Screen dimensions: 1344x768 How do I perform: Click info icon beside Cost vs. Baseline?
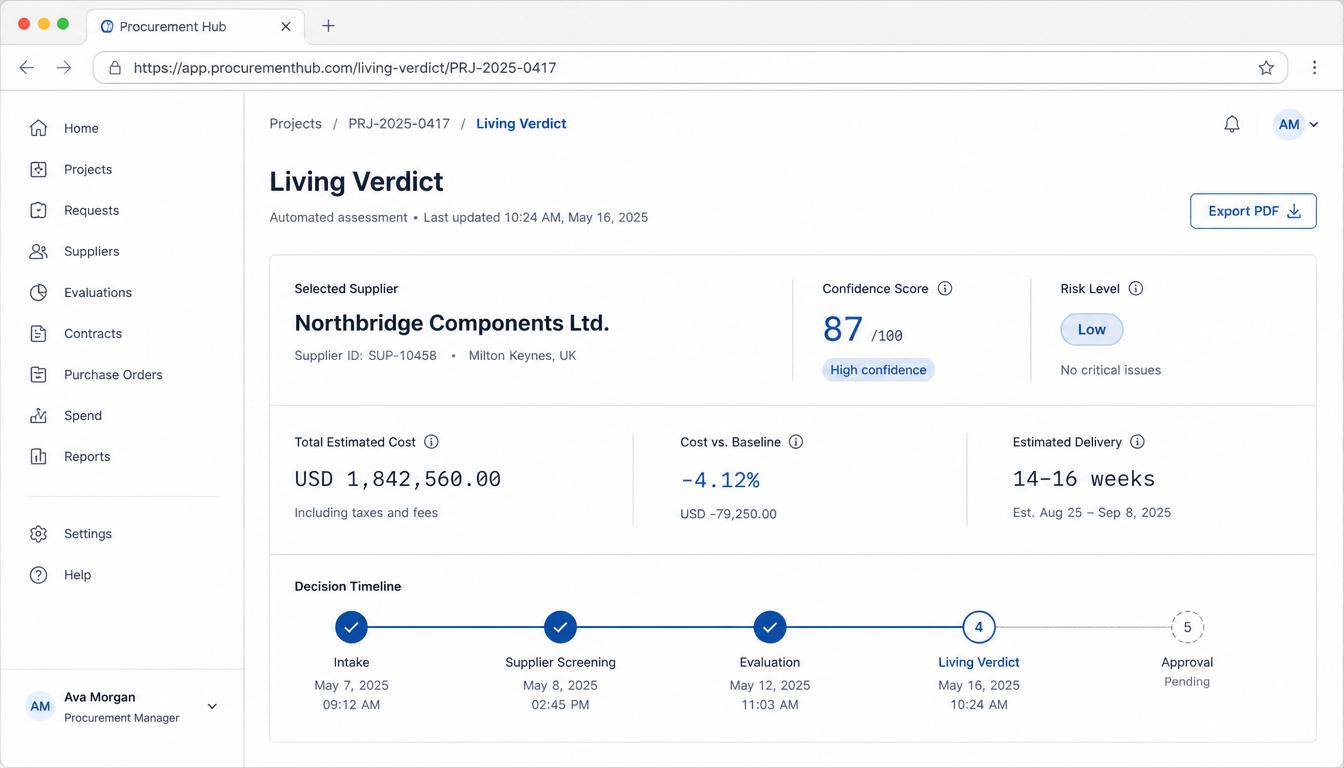click(796, 441)
